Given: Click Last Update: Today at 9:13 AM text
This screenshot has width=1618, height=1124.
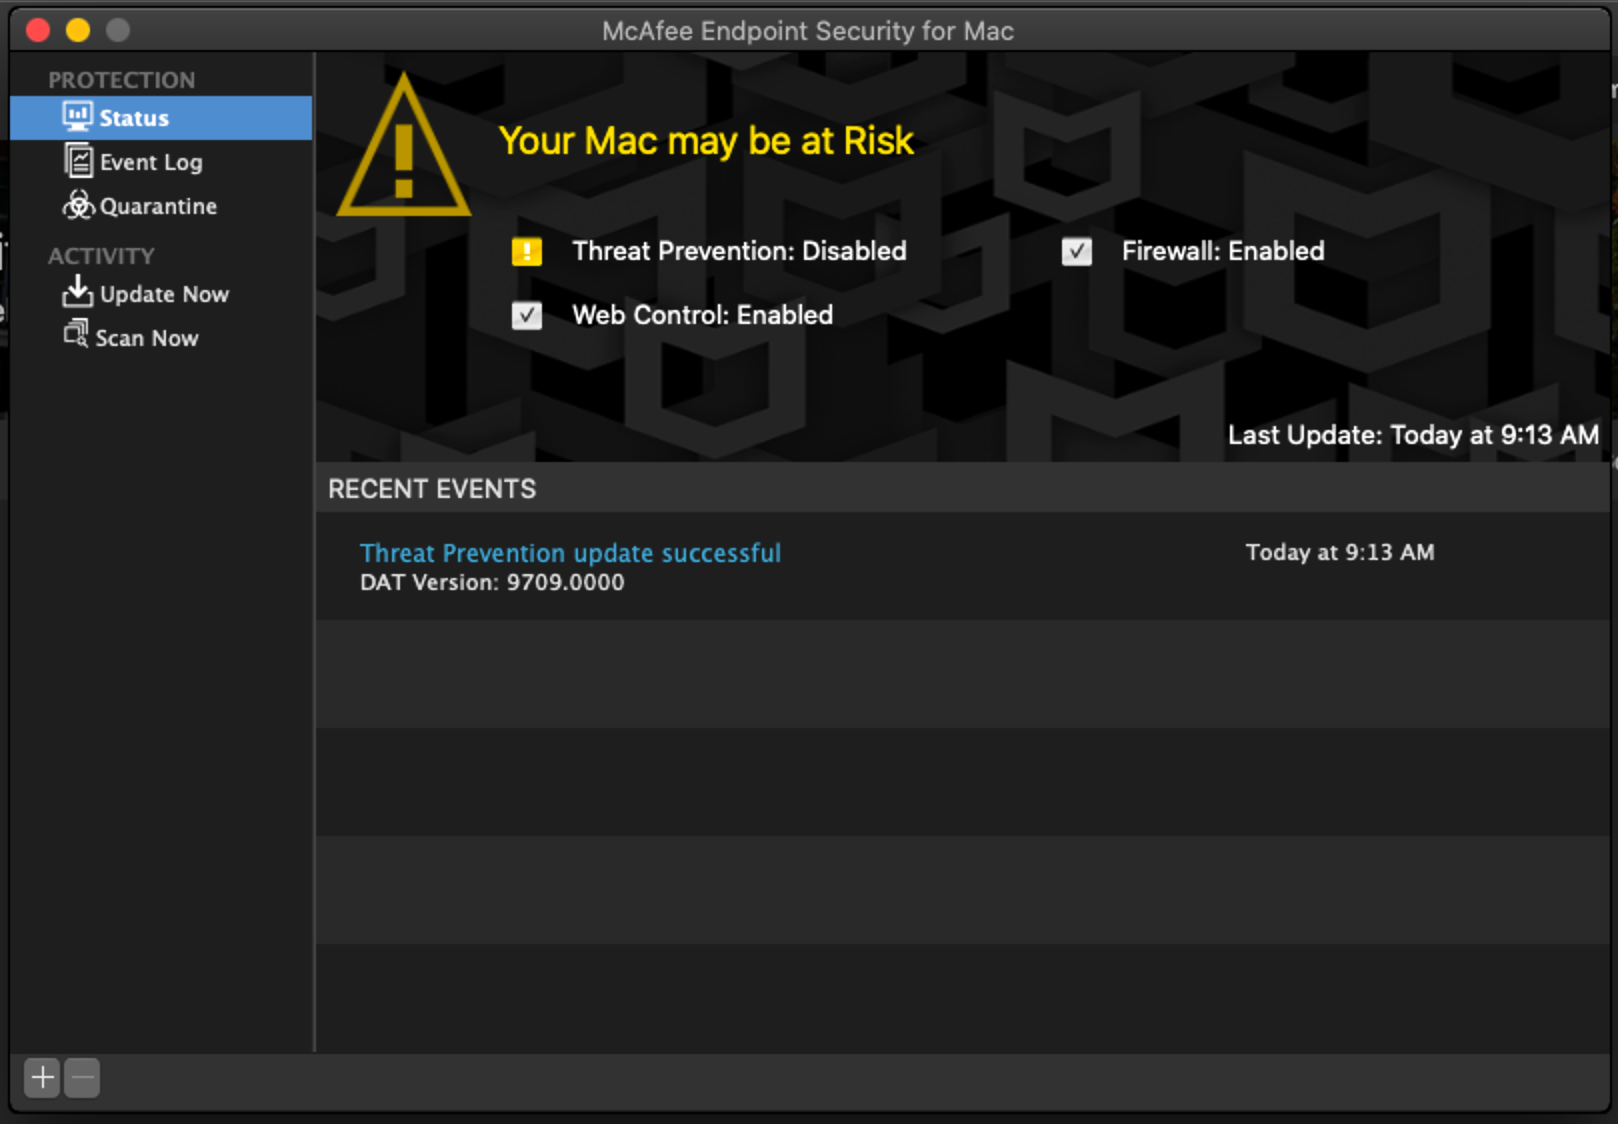Looking at the screenshot, I should click(1413, 435).
